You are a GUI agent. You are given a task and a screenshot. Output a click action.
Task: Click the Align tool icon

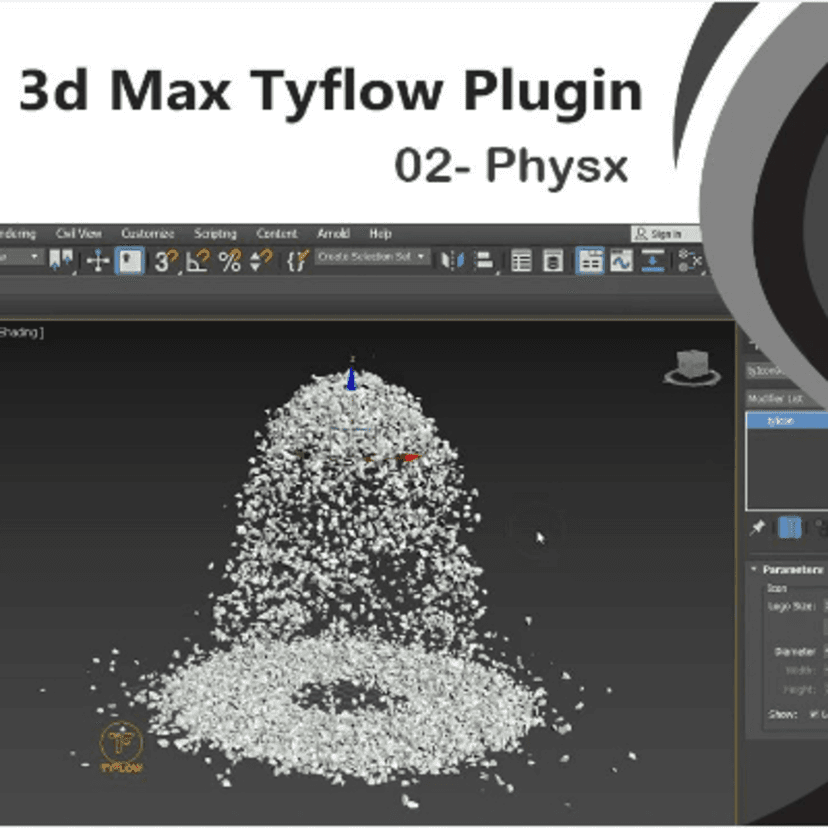coord(484,260)
